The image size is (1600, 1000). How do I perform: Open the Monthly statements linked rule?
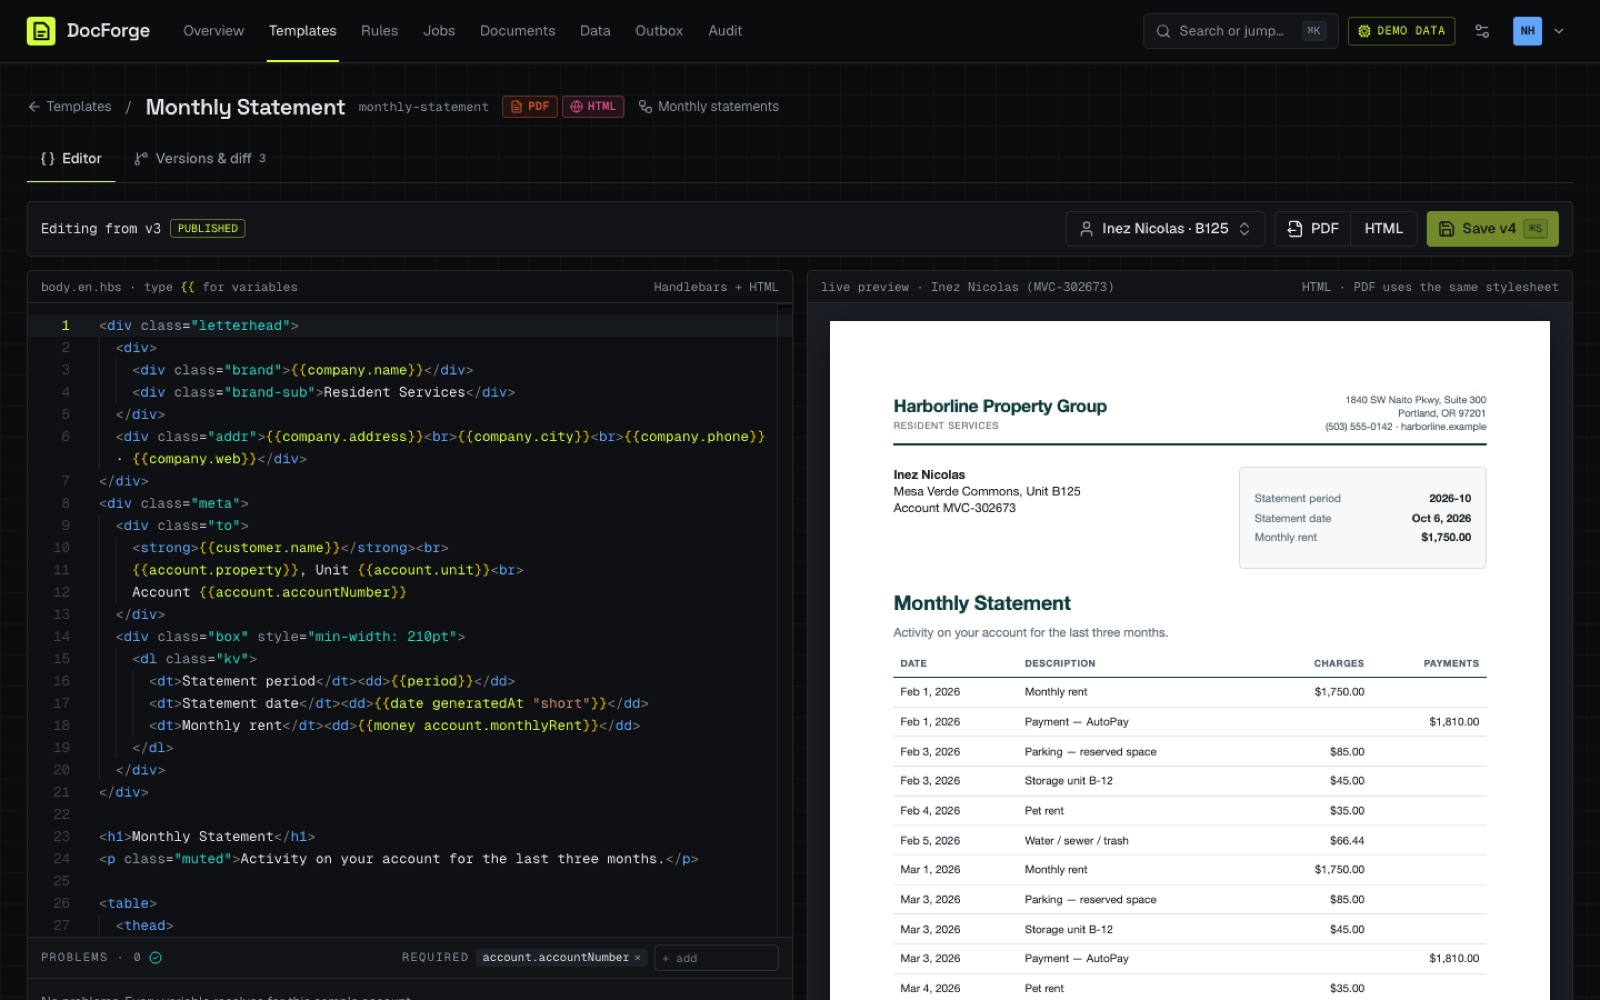tap(709, 107)
